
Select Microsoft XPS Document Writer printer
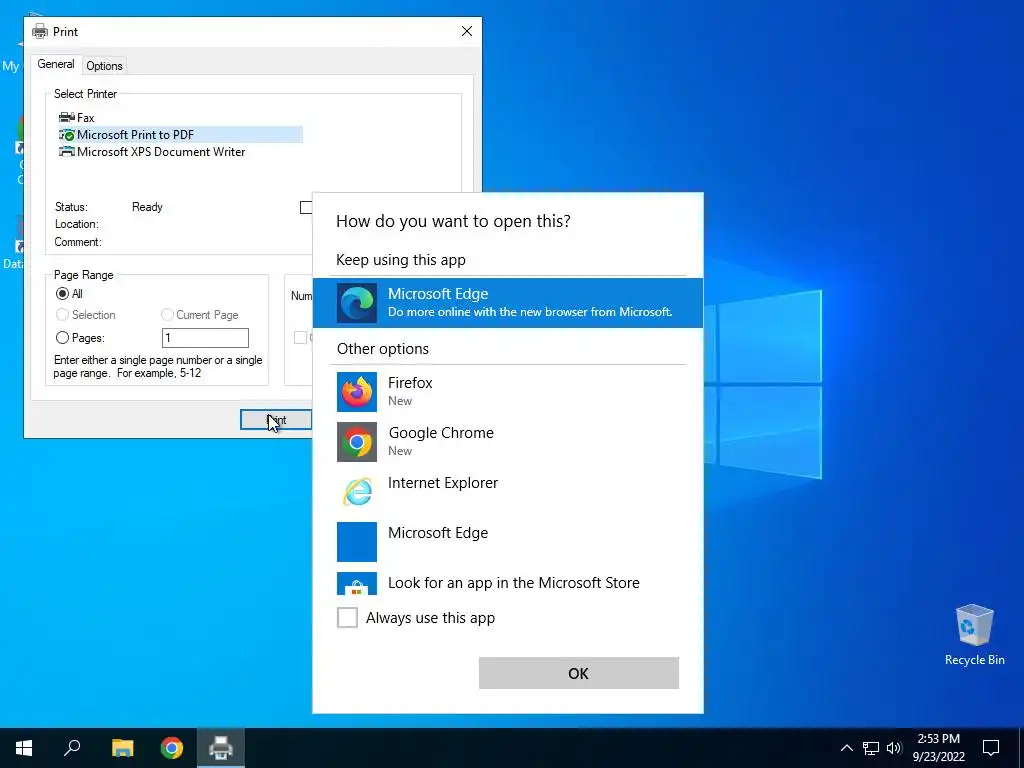(x=152, y=152)
